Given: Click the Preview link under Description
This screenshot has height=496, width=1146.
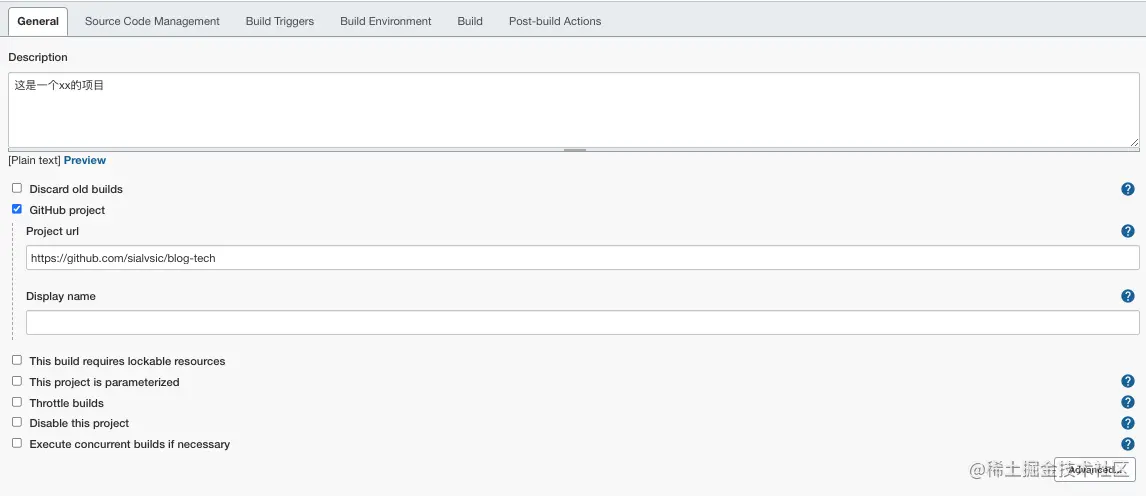Looking at the screenshot, I should [x=85, y=160].
